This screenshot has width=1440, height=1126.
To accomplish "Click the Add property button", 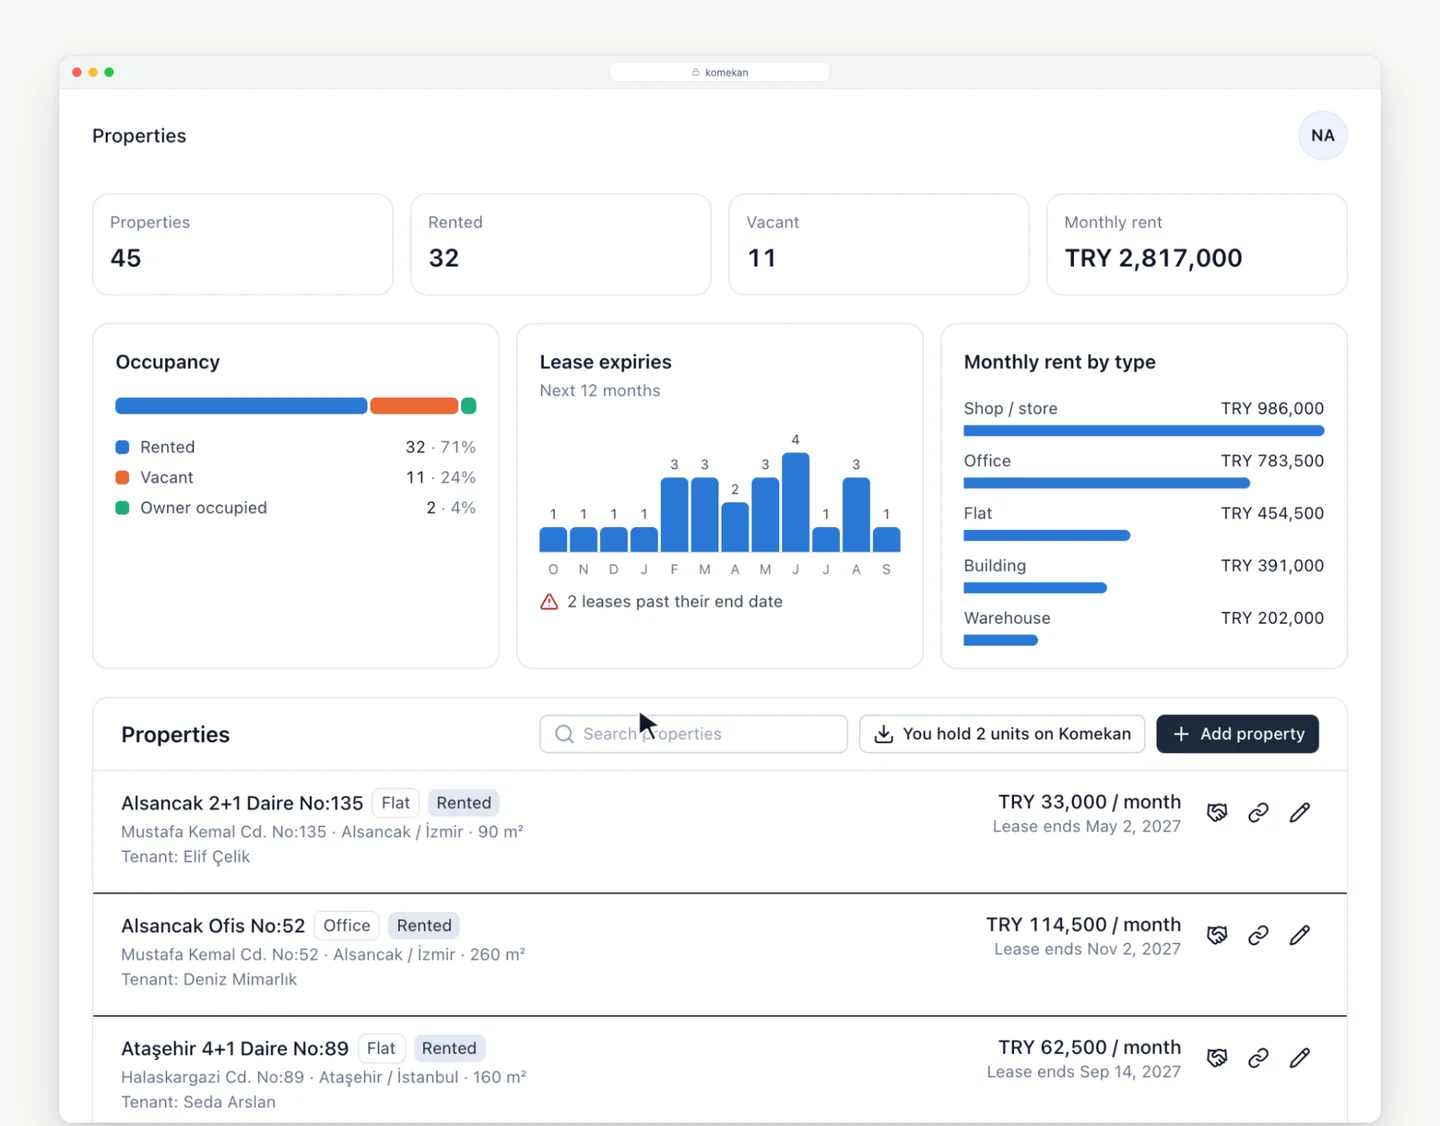I will coord(1237,734).
